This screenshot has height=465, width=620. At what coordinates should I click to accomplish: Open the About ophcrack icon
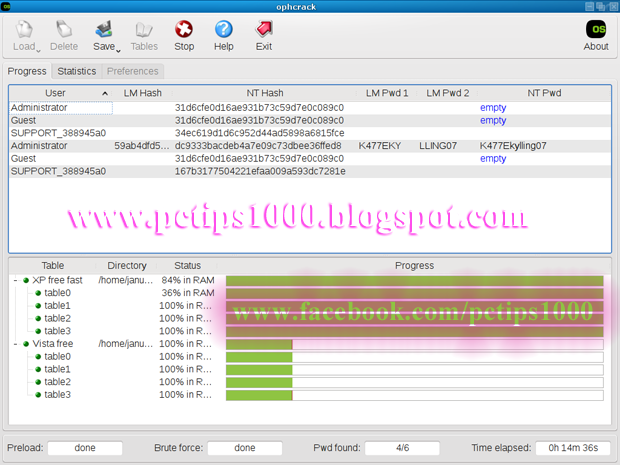[x=595, y=30]
